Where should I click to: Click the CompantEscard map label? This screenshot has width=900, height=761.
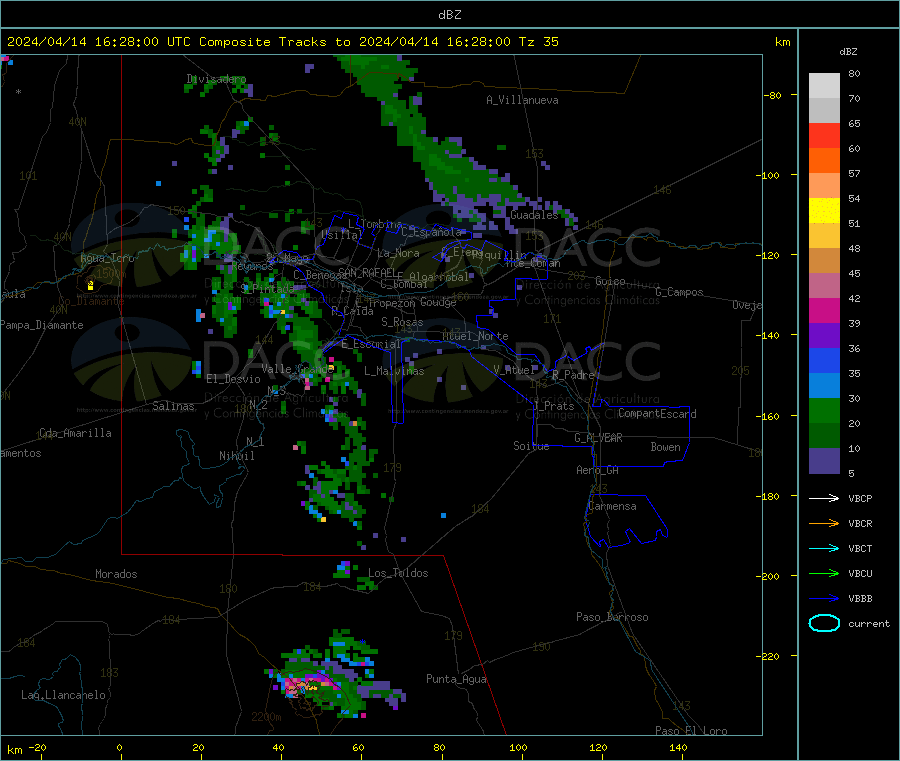pyautogui.click(x=657, y=413)
